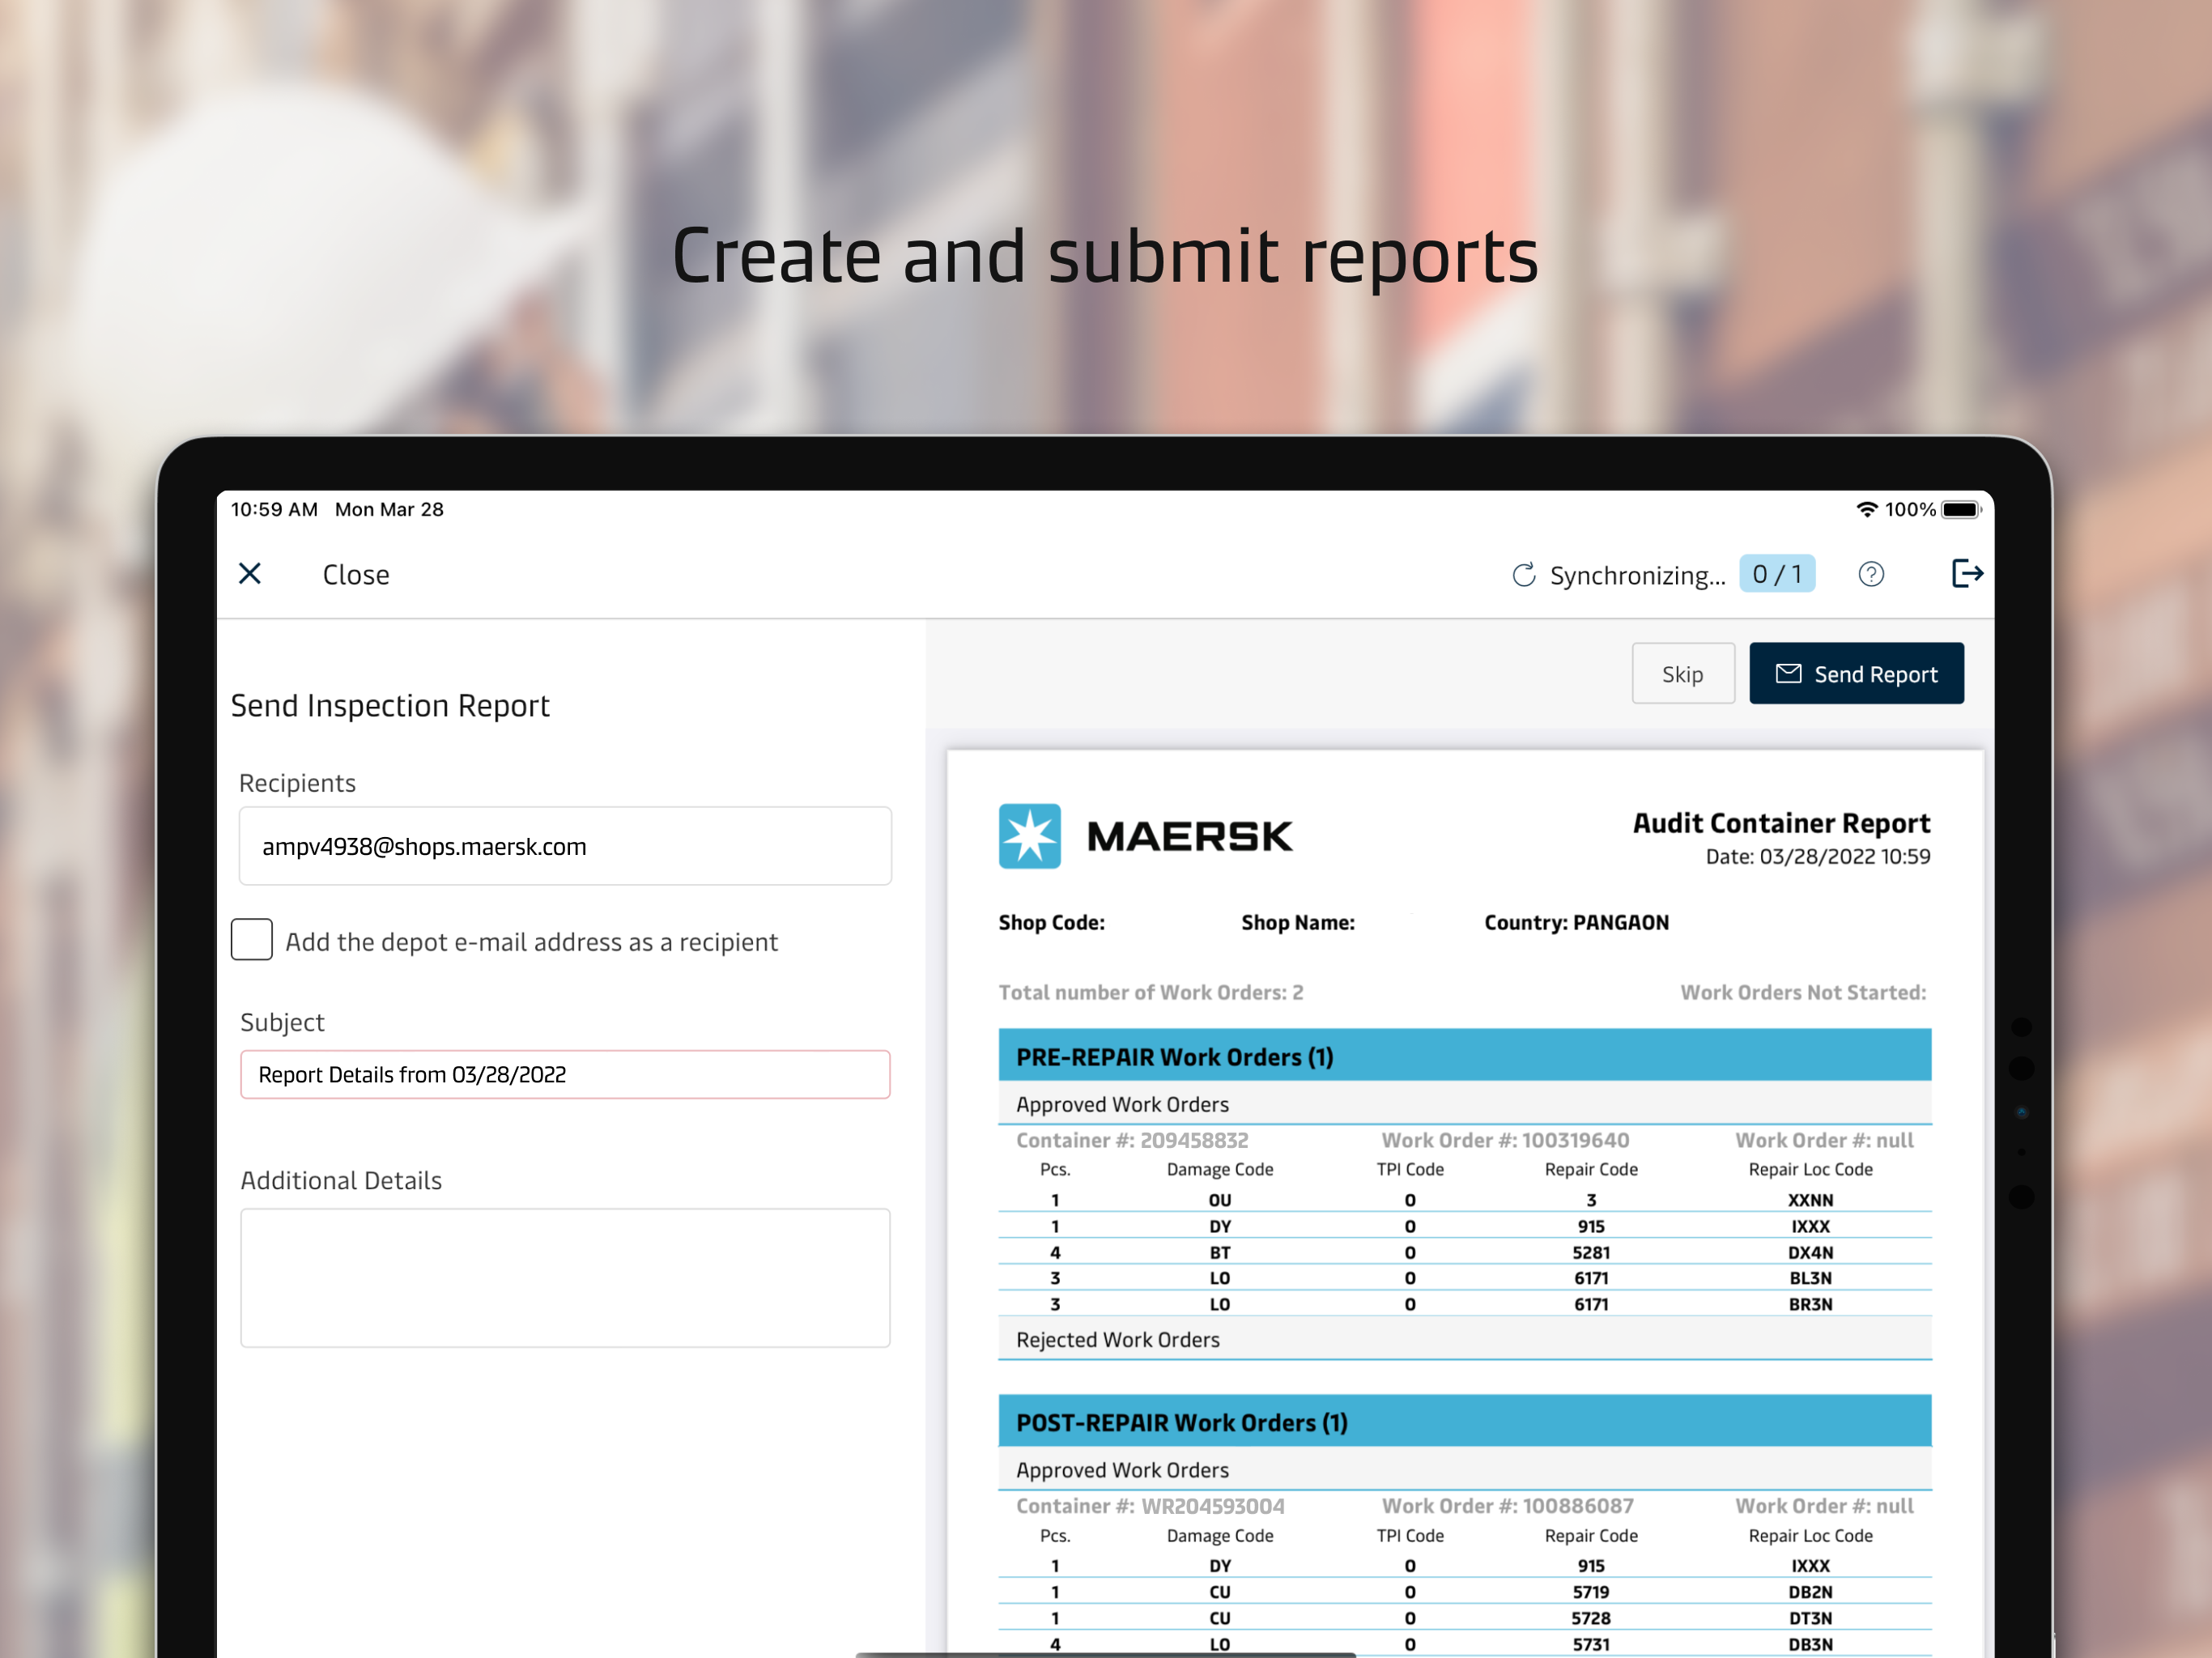Click the 10:59 AM clock in status bar

(274, 509)
